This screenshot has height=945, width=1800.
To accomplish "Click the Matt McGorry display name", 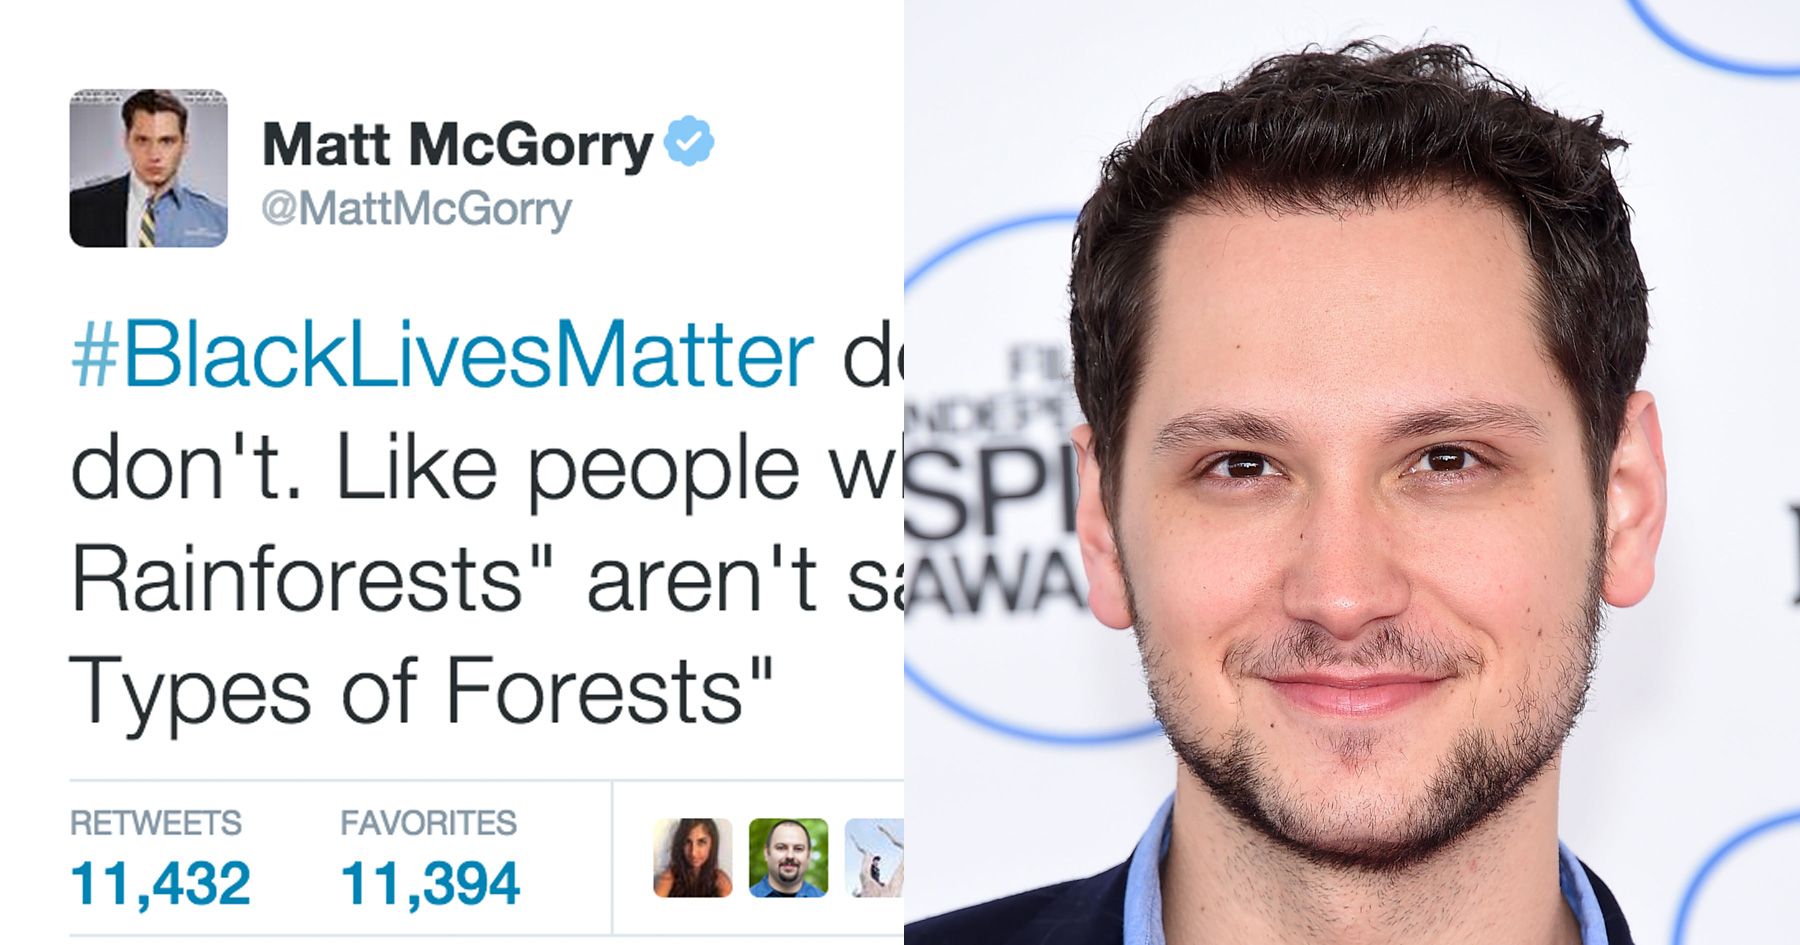I will pos(458,145).
